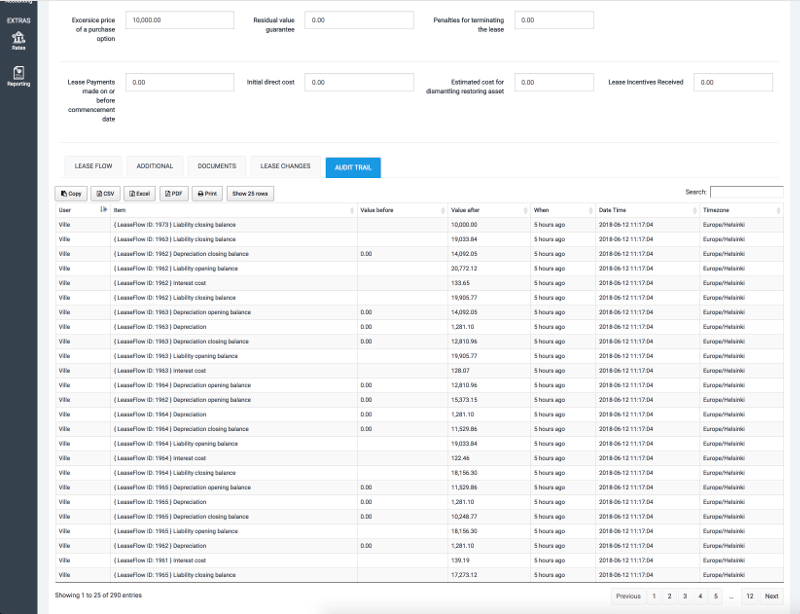Focus the table Search field

coord(746,192)
